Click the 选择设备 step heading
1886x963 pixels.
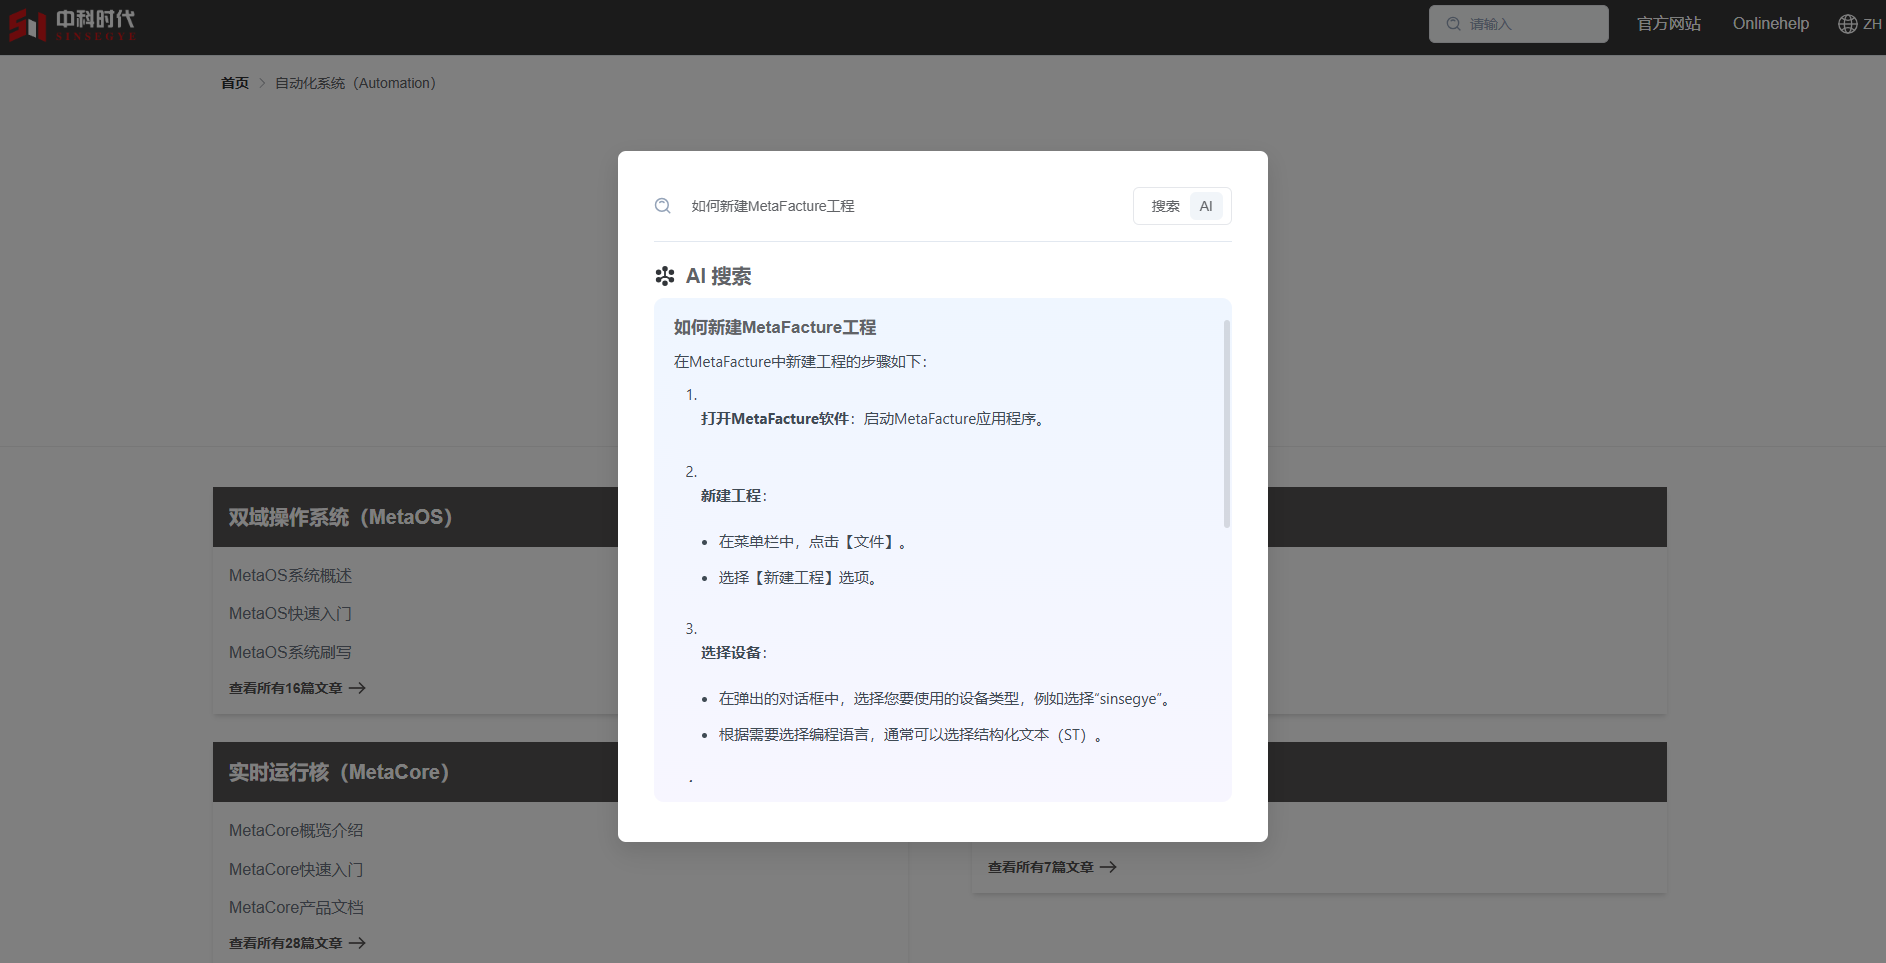734,653
